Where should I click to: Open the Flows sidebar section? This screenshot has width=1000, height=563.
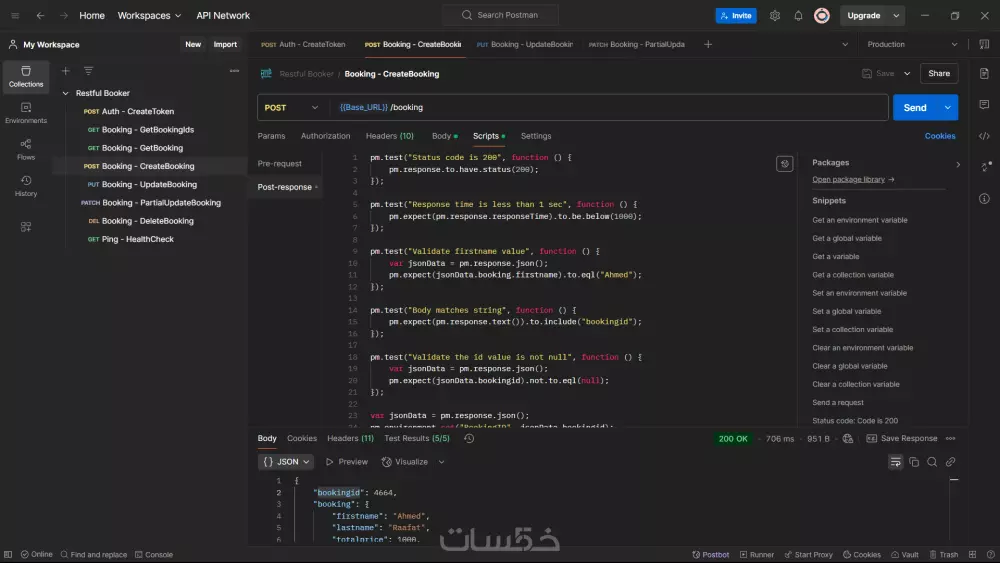click(x=26, y=149)
